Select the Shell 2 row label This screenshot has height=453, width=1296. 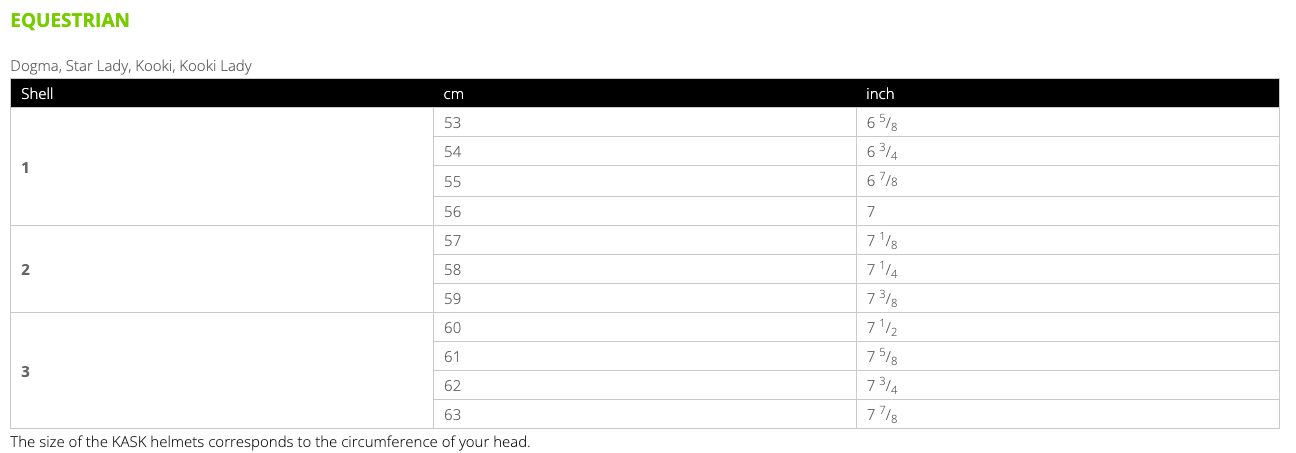tap(25, 269)
